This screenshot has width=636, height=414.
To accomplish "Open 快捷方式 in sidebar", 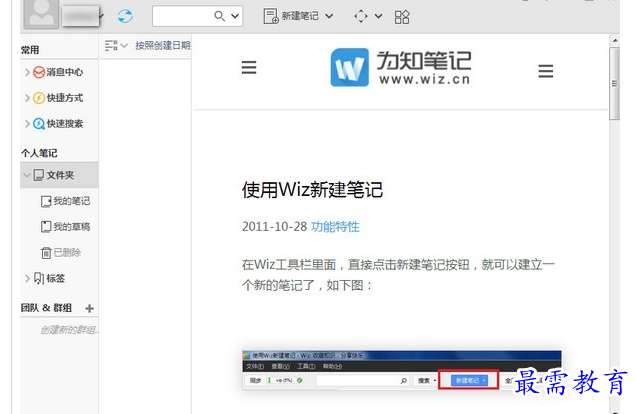I will pos(64,98).
